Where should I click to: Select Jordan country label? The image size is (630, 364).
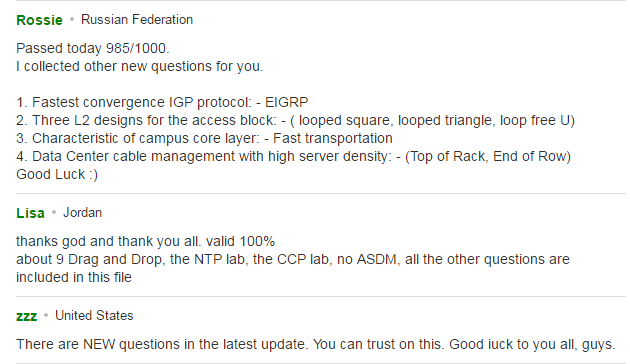coord(82,213)
